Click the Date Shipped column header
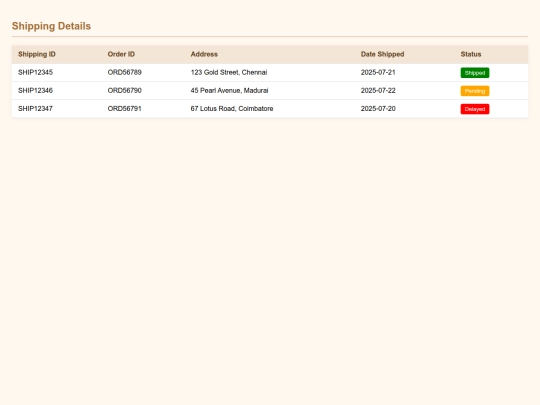 pos(382,54)
